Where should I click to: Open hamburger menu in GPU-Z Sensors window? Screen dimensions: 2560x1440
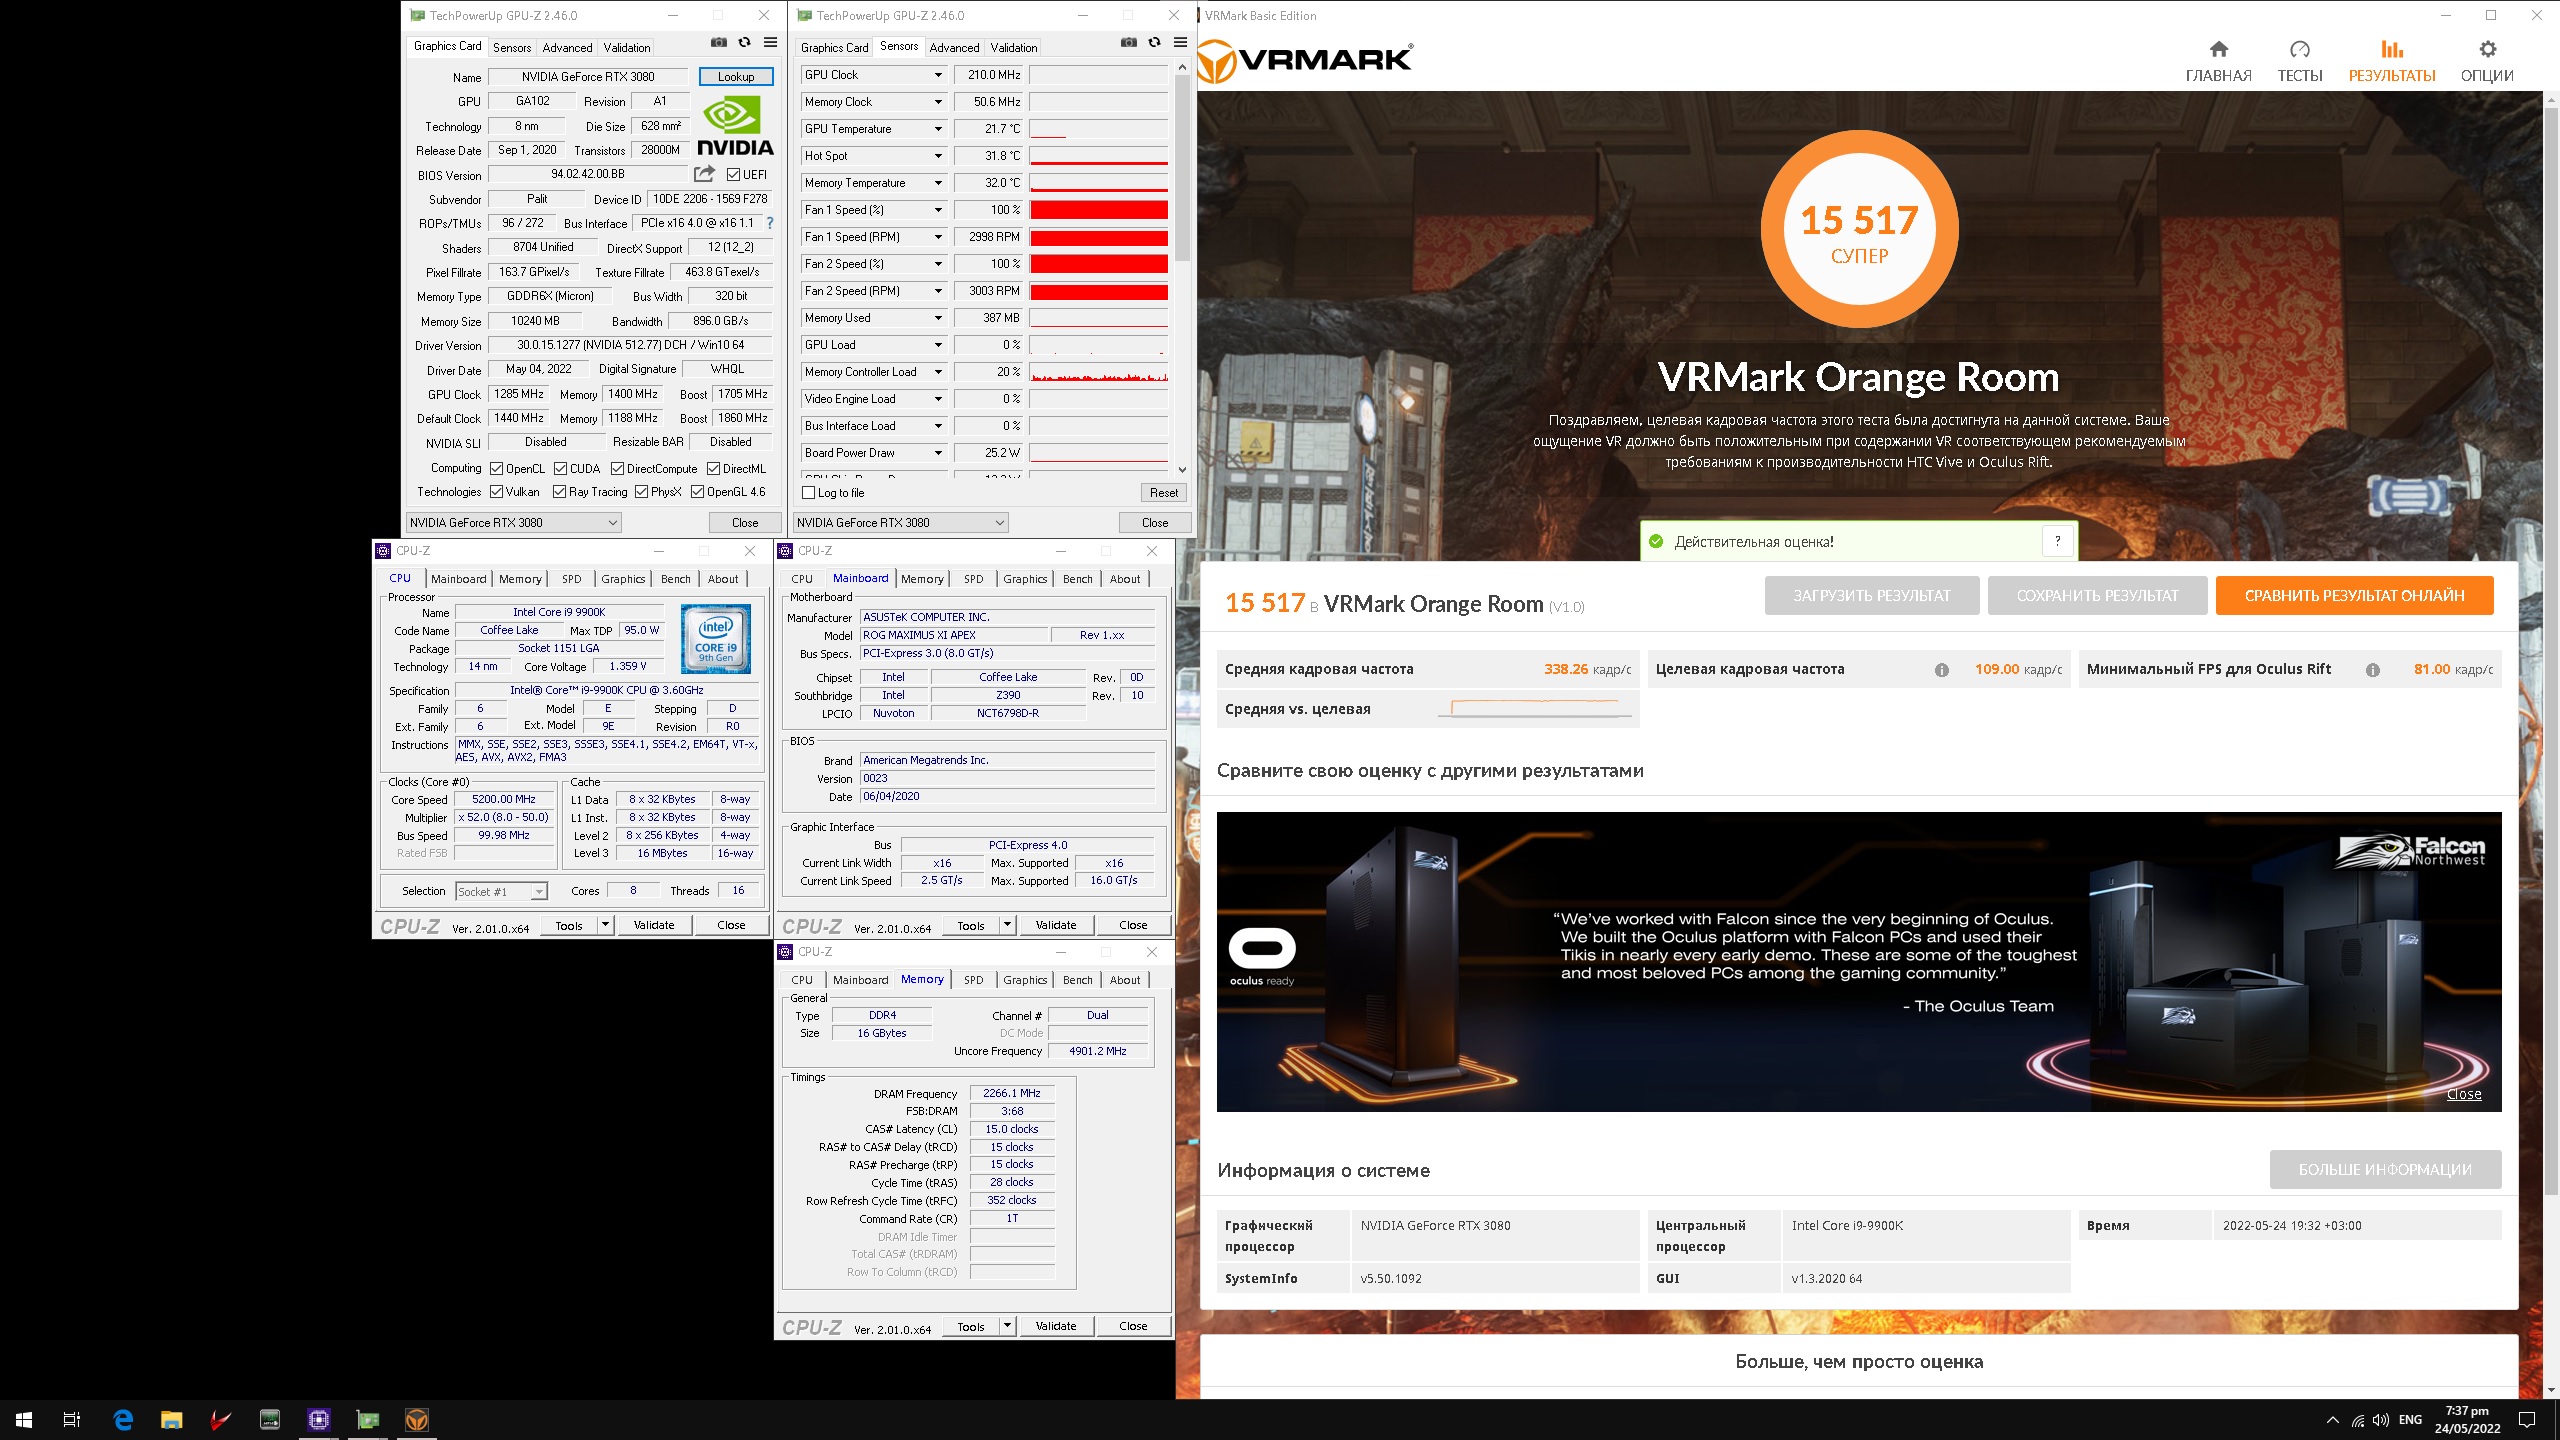click(x=1180, y=42)
